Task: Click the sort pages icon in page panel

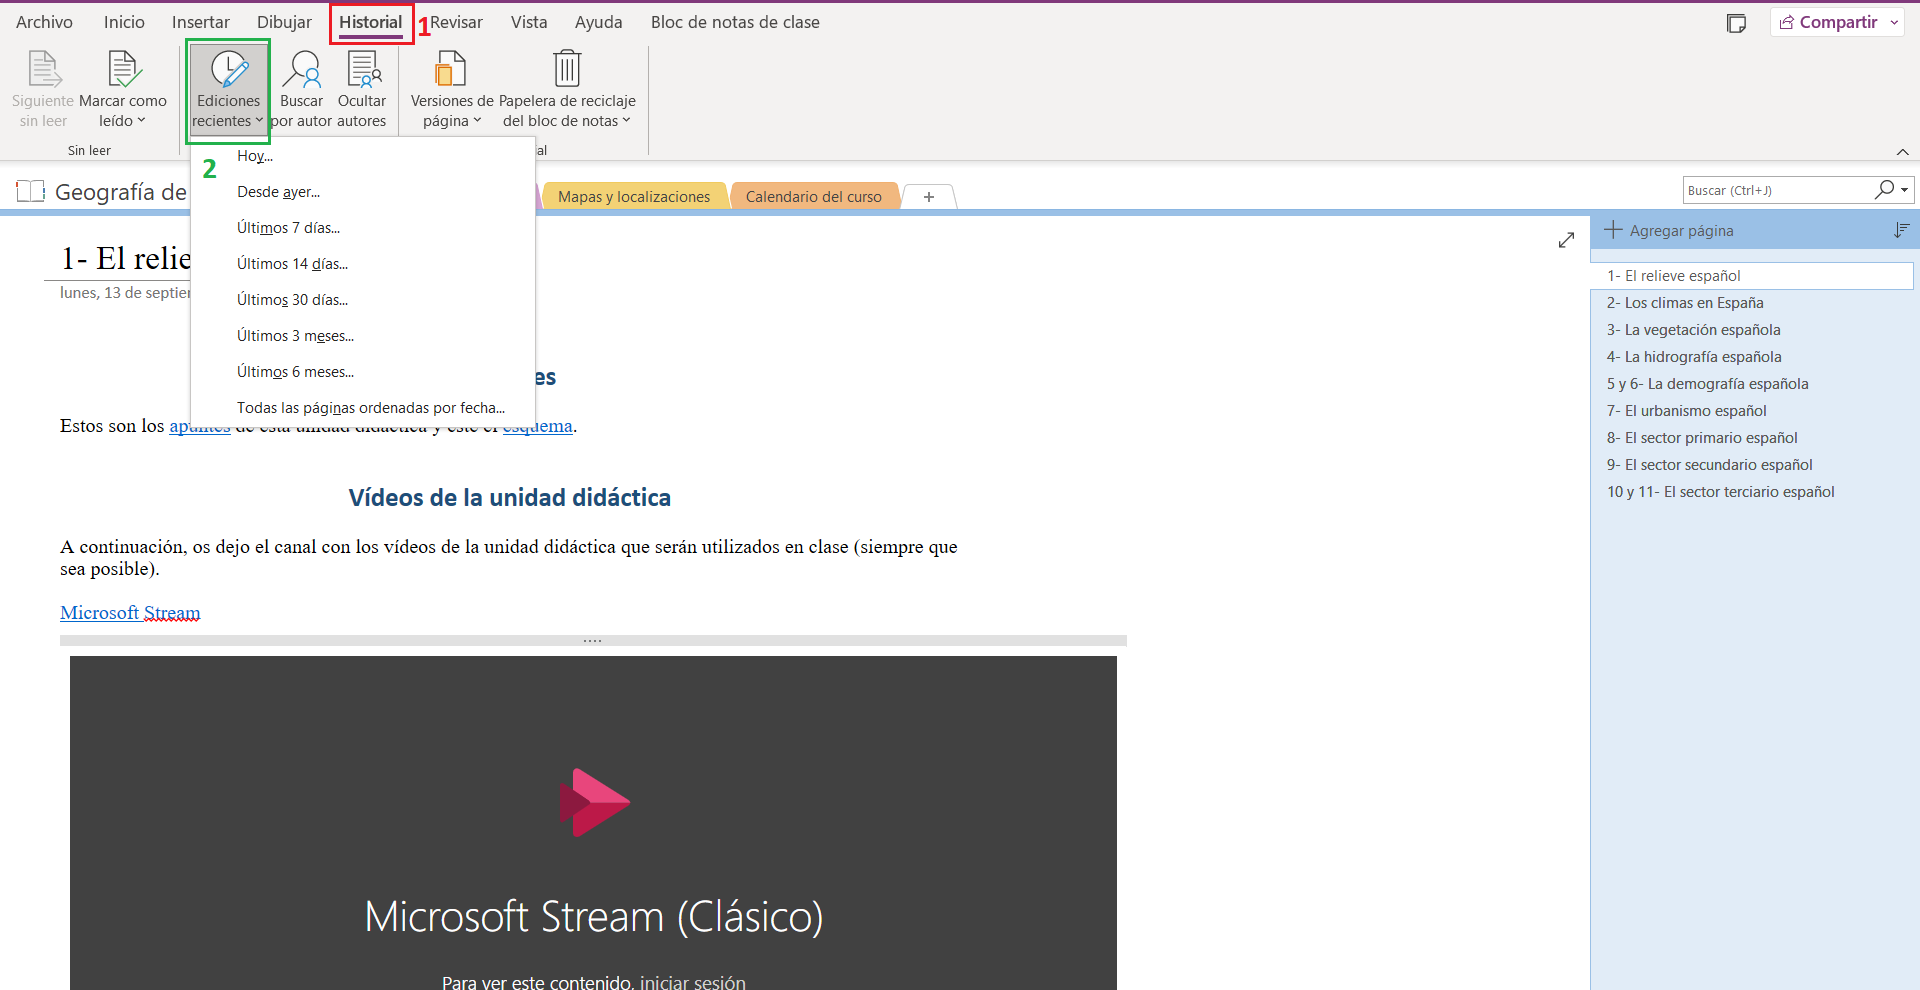Action: 1901,231
